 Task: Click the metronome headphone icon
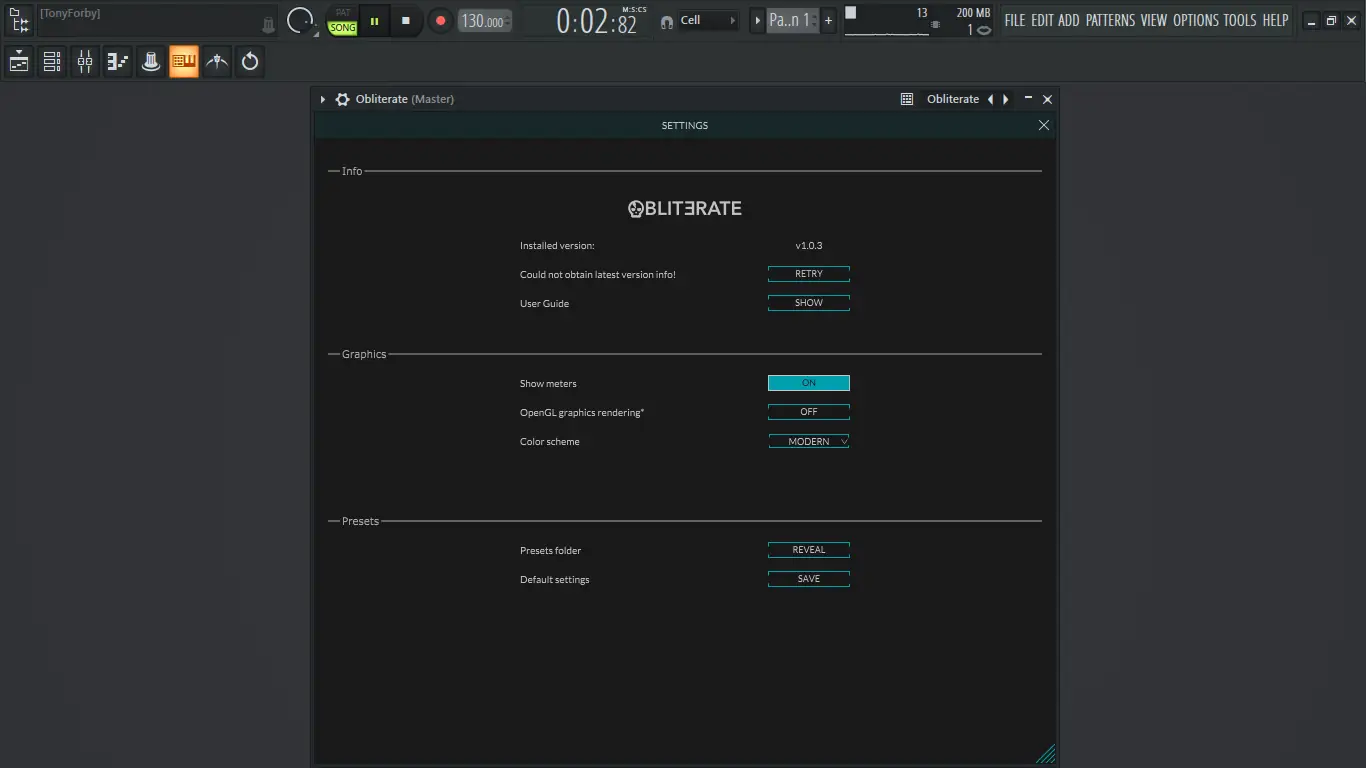pyautogui.click(x=666, y=20)
